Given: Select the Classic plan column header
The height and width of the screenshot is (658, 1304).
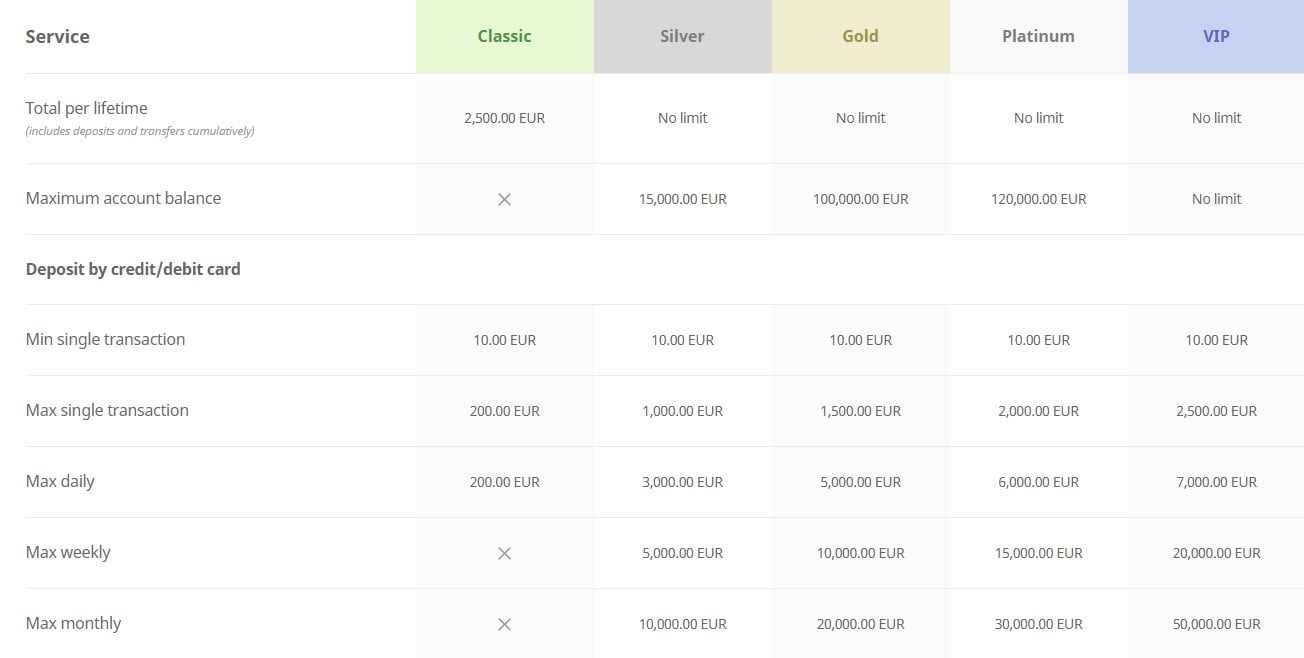Looking at the screenshot, I should coord(504,36).
